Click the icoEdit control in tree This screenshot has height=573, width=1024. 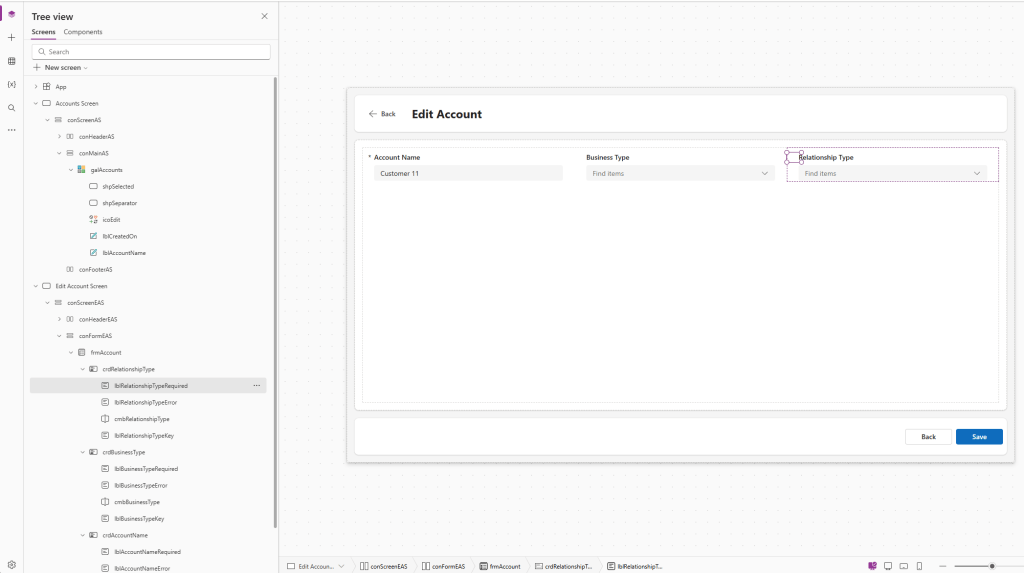(x=111, y=219)
